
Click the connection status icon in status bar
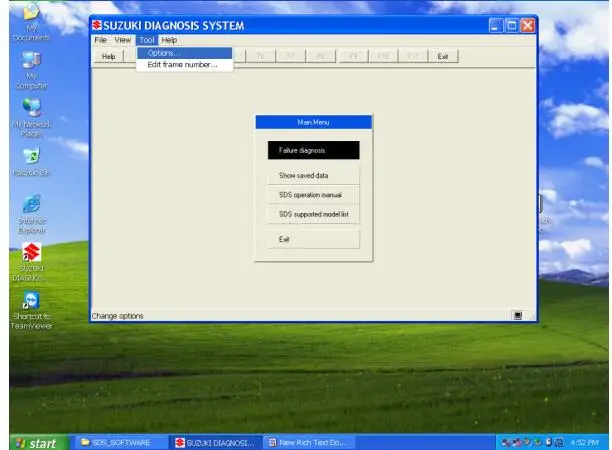pyautogui.click(x=518, y=315)
